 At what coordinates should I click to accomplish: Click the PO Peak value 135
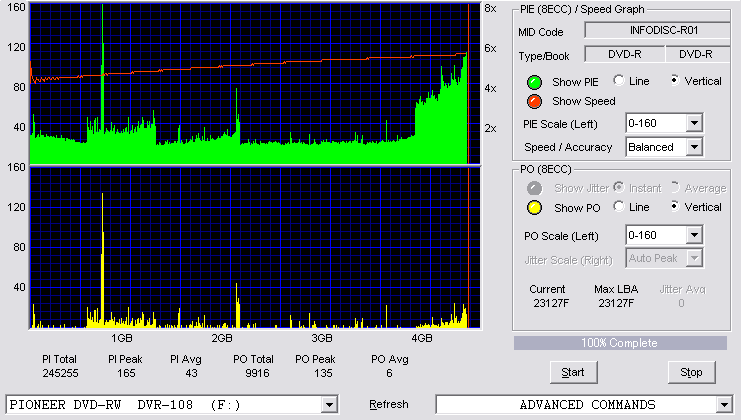(x=323, y=373)
